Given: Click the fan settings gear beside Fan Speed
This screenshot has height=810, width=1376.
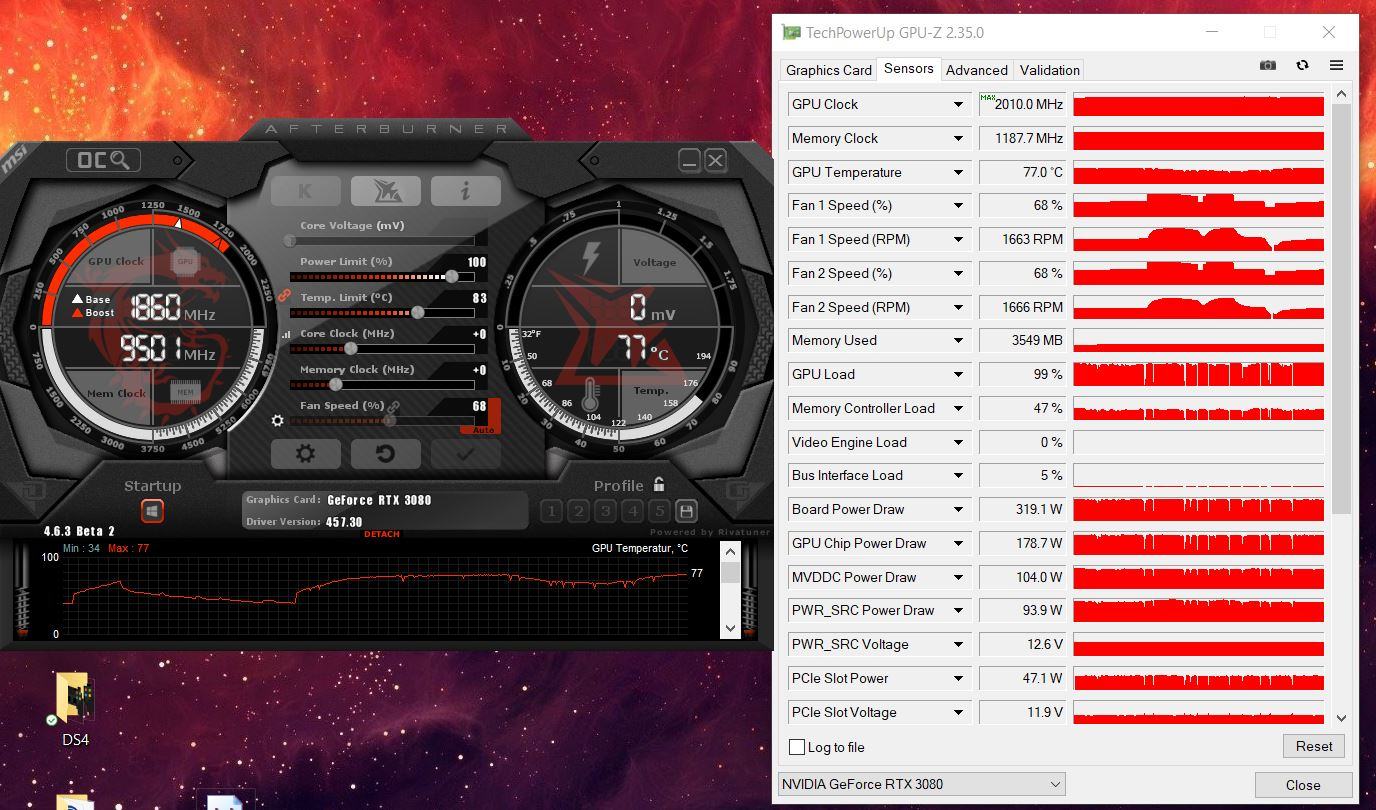Looking at the screenshot, I should point(278,421).
